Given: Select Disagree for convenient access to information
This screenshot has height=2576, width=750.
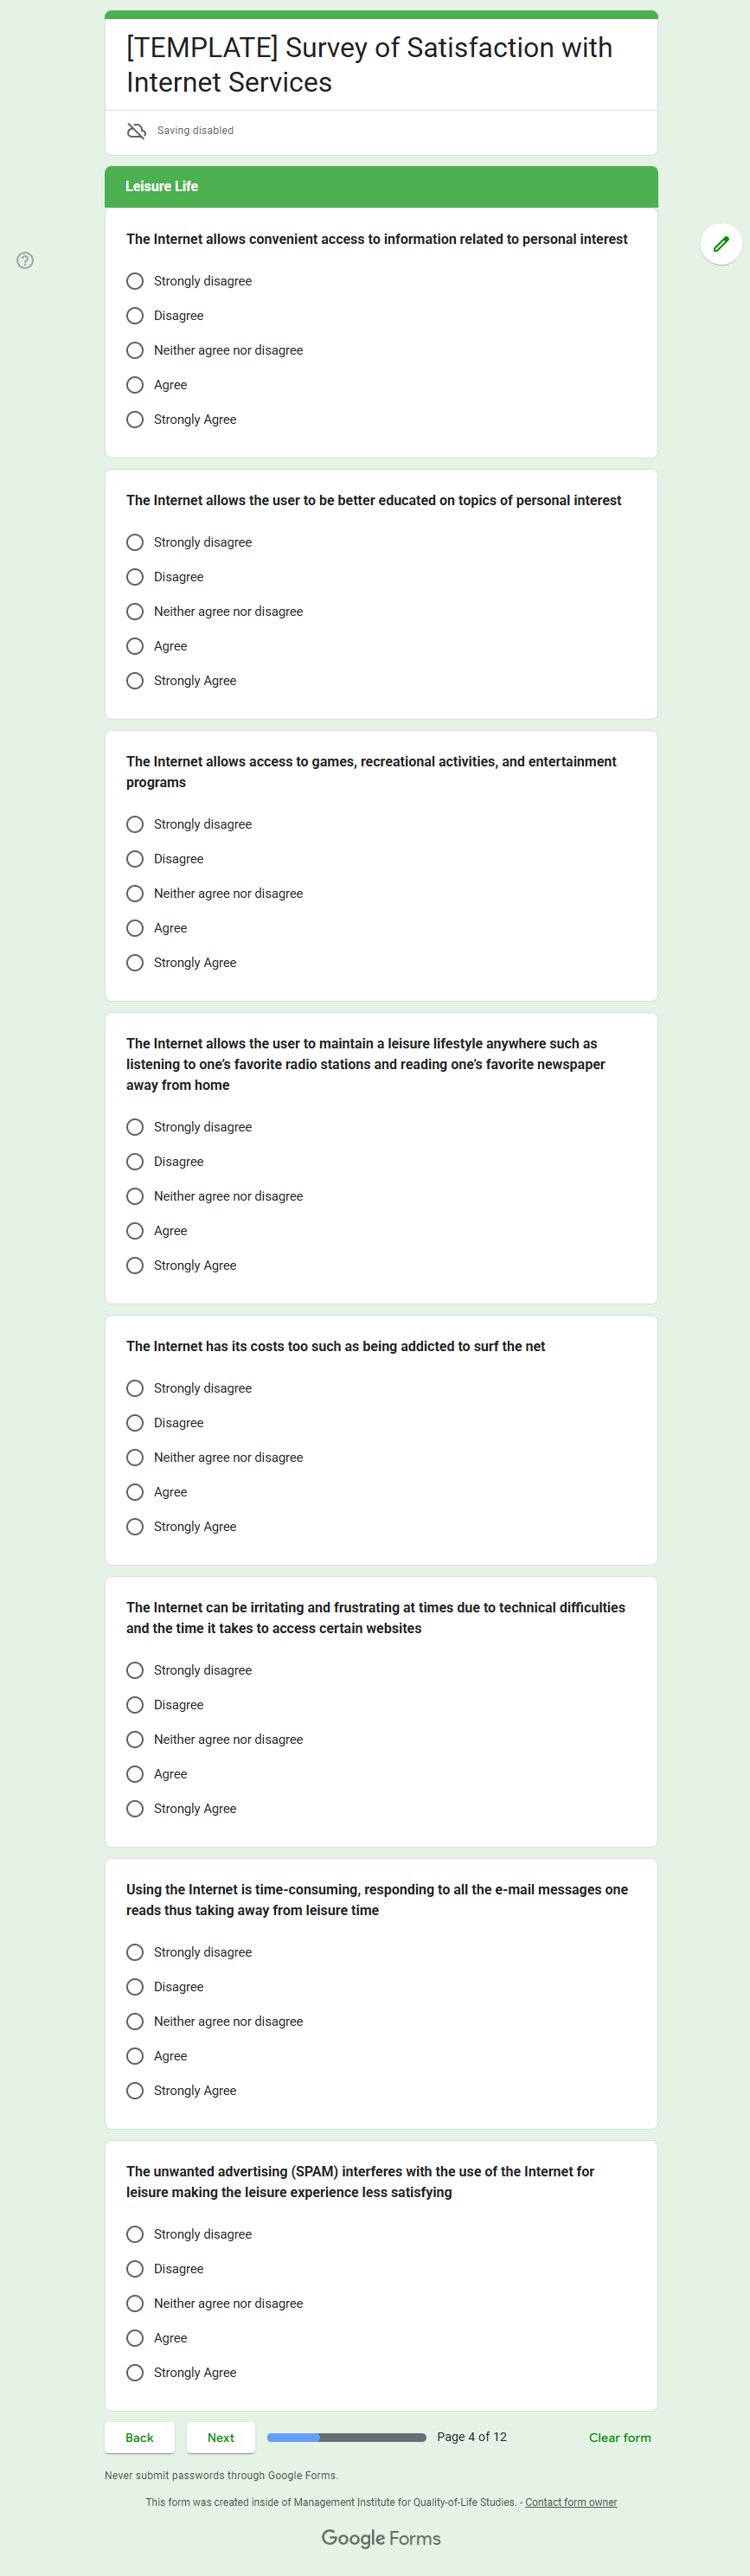Looking at the screenshot, I should click(135, 316).
